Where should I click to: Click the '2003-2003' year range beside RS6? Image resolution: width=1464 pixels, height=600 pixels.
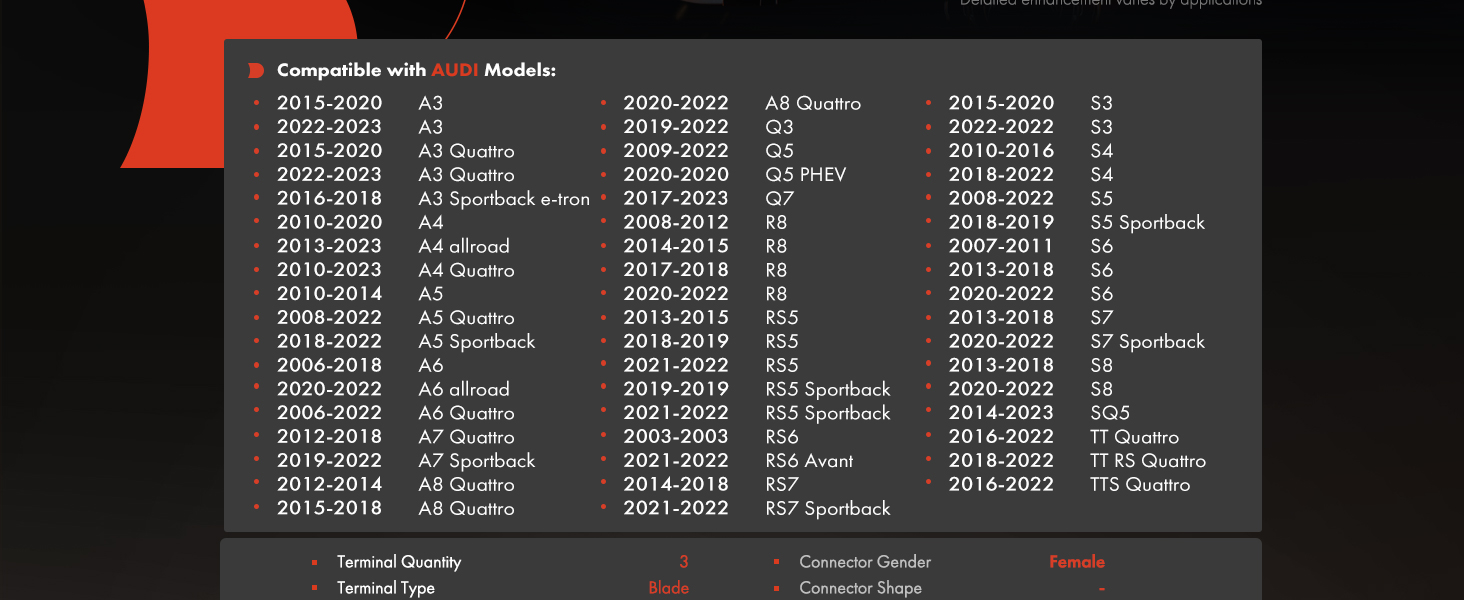coord(676,437)
